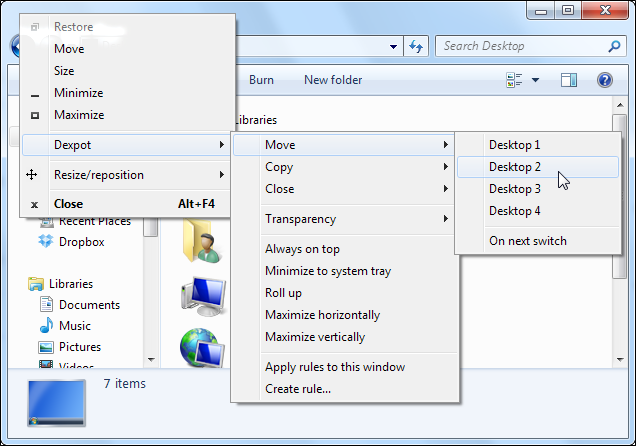The height and width of the screenshot is (446, 636).
Task: Select the Network globe icon in file list
Action: tap(202, 348)
